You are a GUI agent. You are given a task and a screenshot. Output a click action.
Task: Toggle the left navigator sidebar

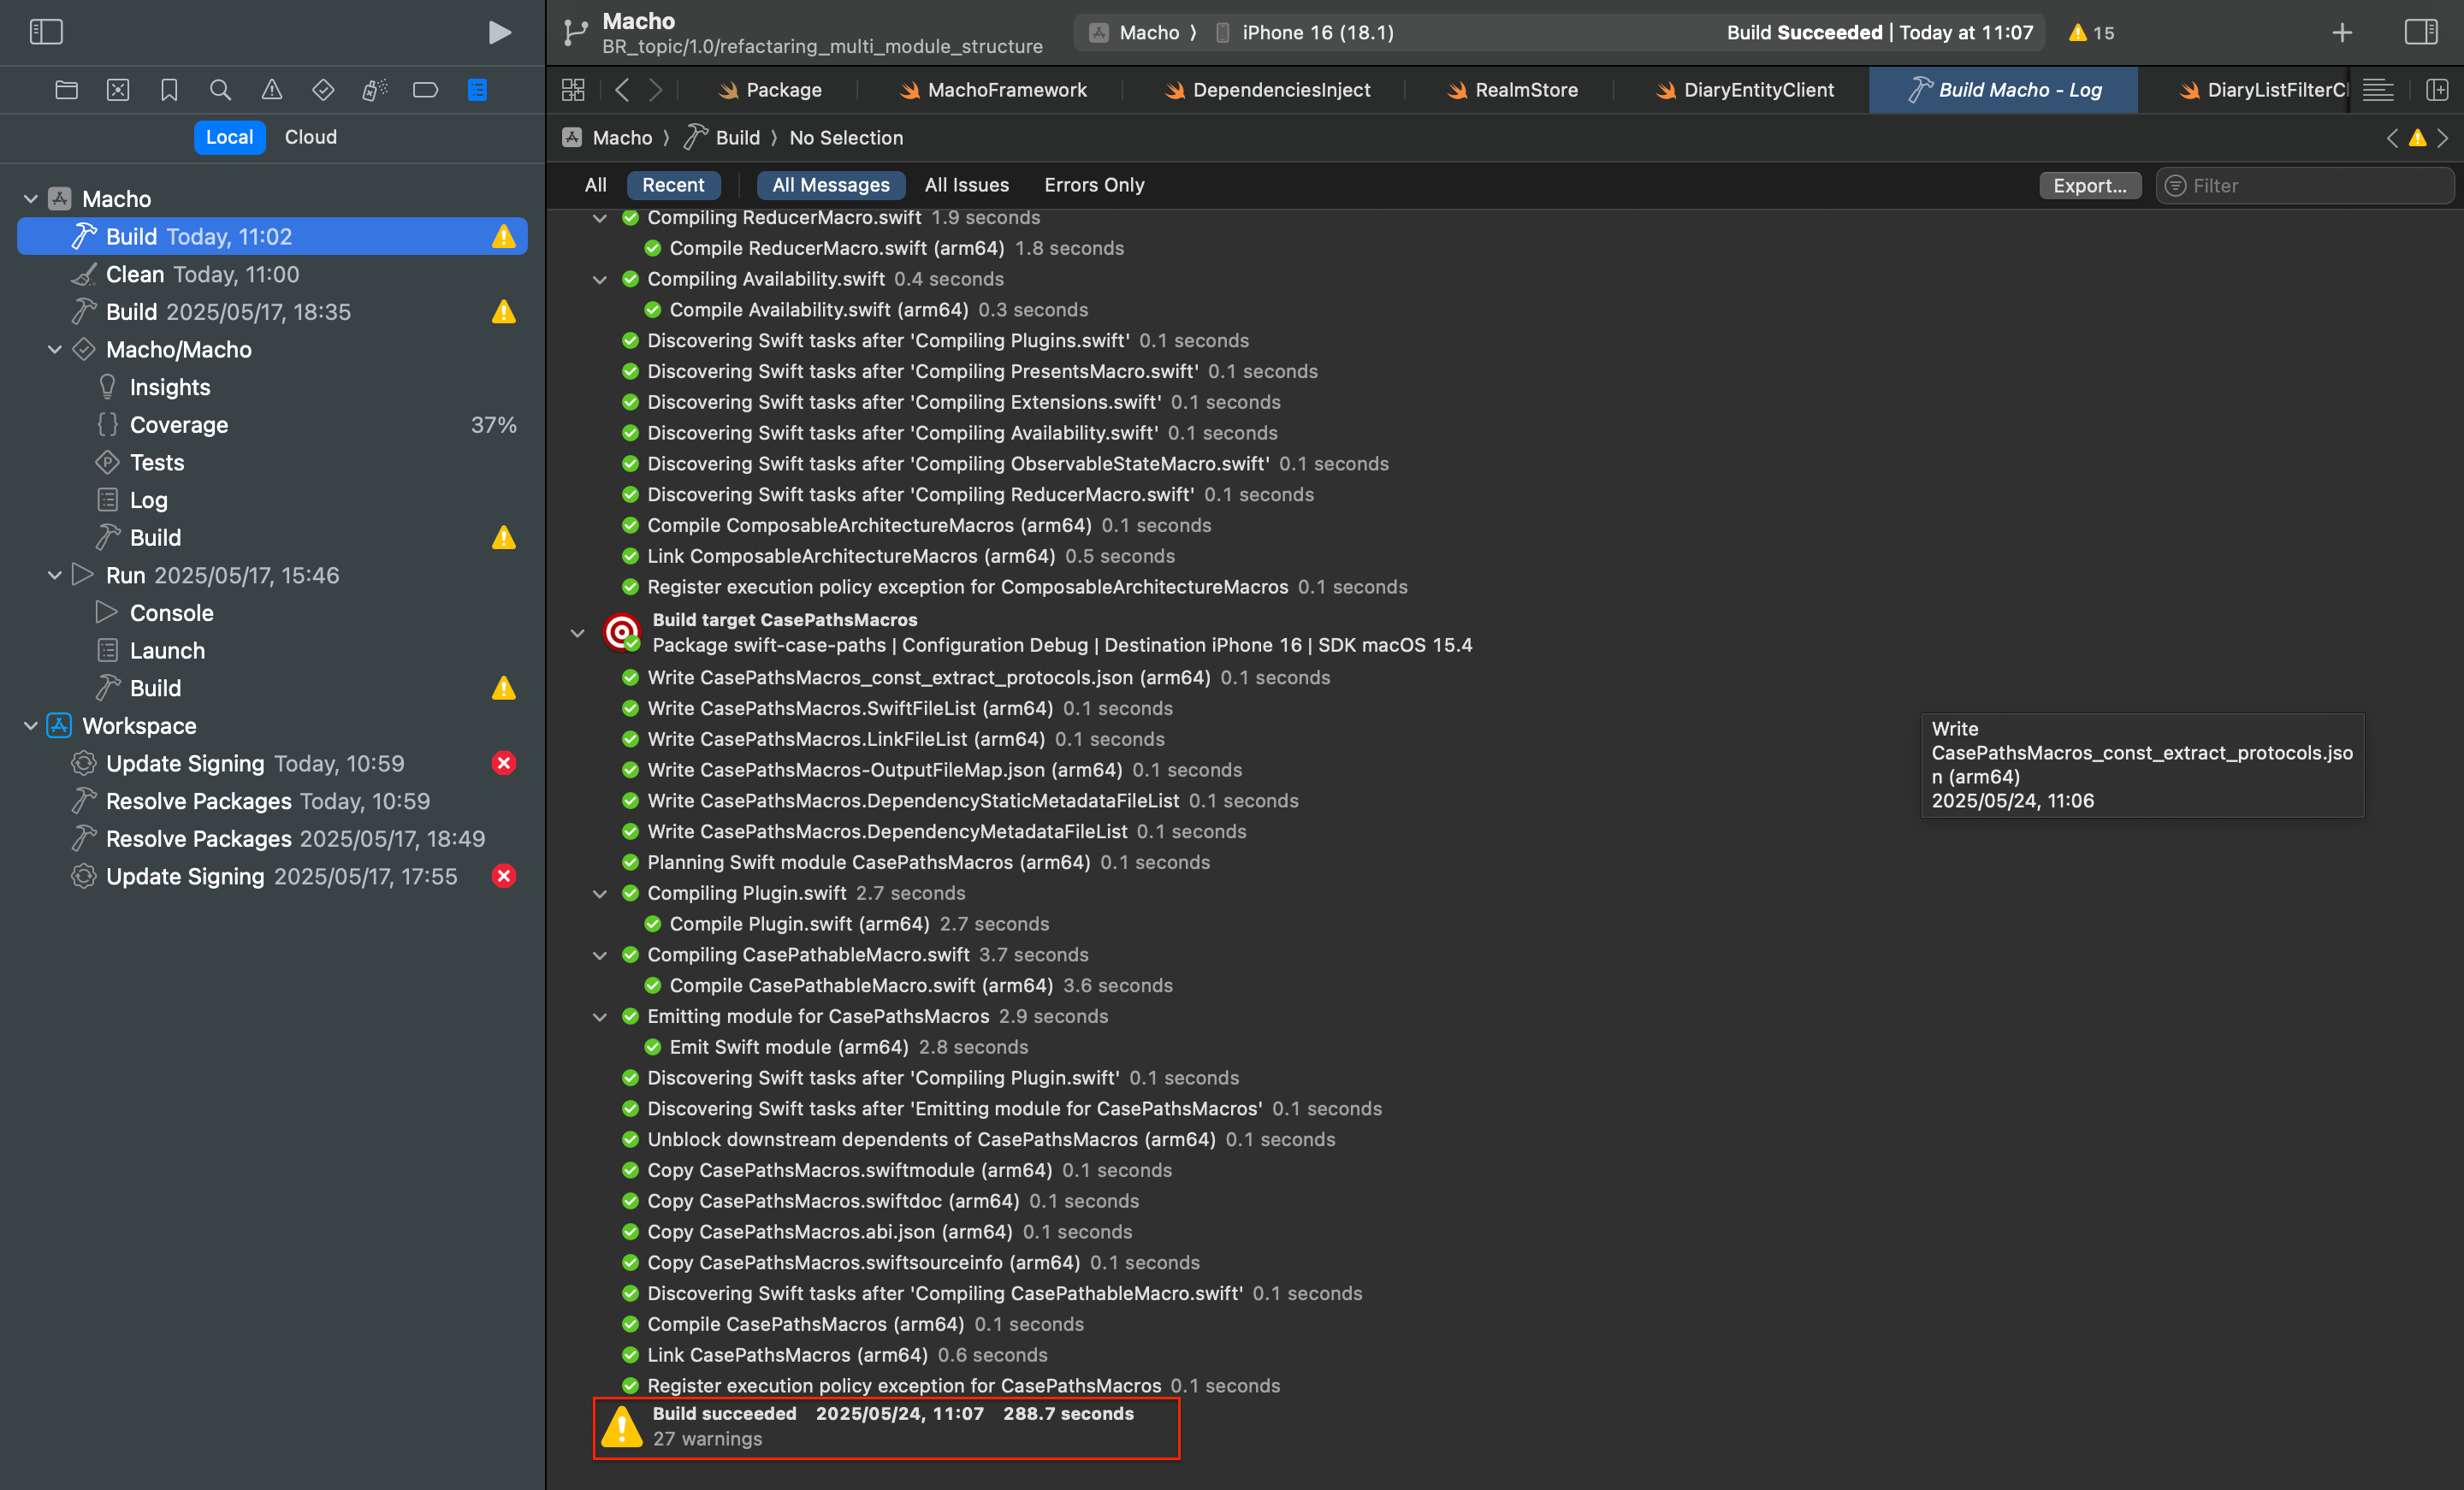46,32
